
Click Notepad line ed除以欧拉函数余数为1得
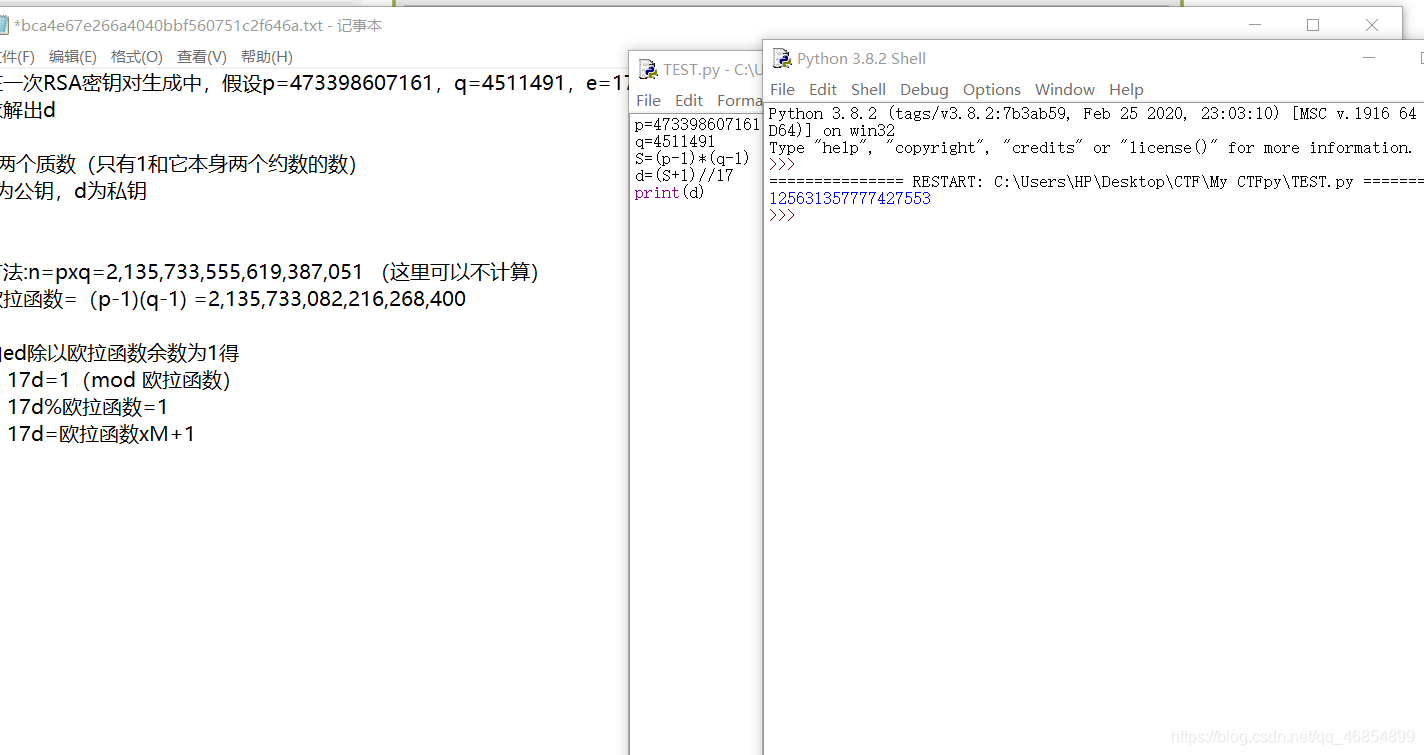120,353
